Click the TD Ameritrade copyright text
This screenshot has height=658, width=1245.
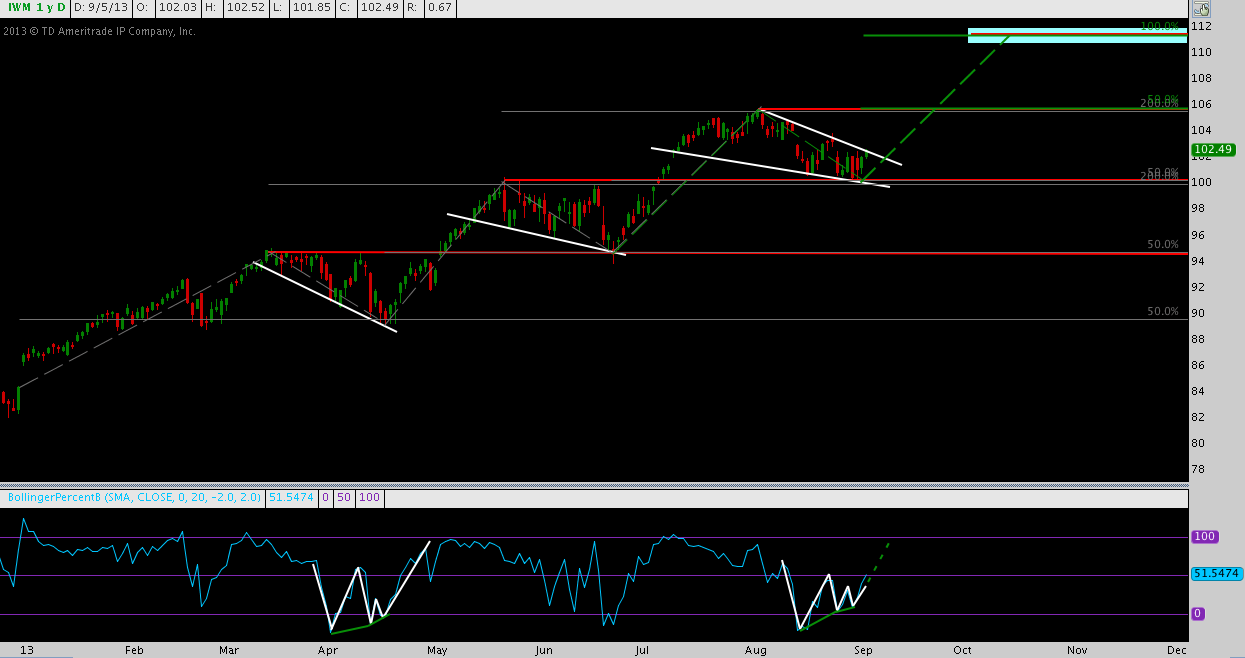[x=99, y=31]
